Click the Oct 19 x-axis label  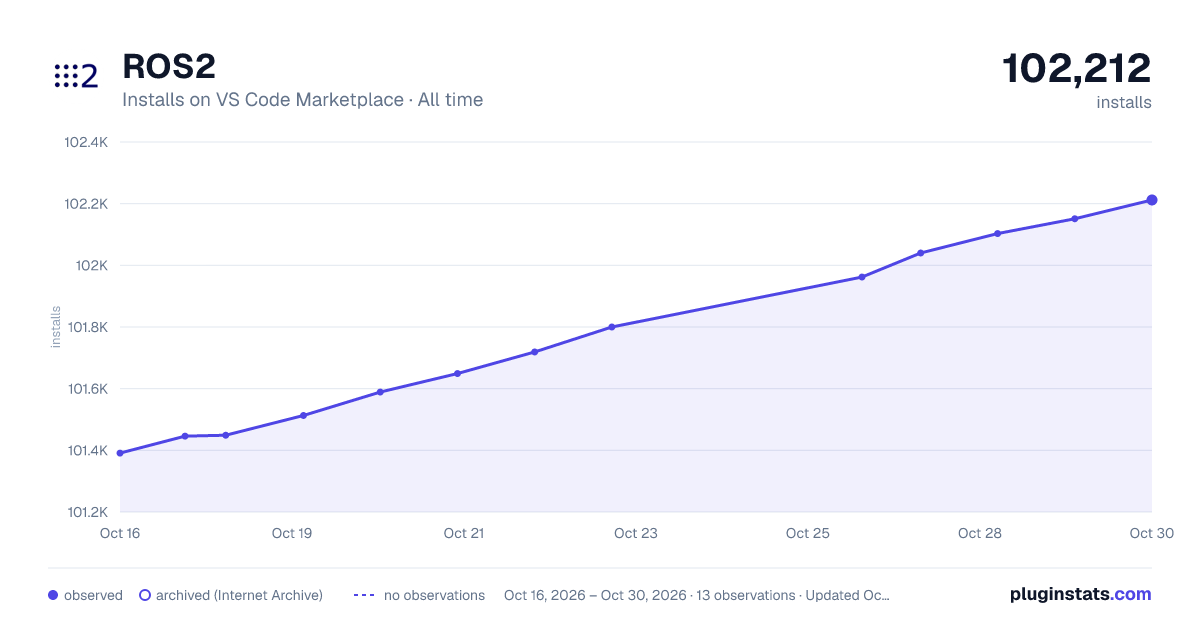click(x=292, y=533)
